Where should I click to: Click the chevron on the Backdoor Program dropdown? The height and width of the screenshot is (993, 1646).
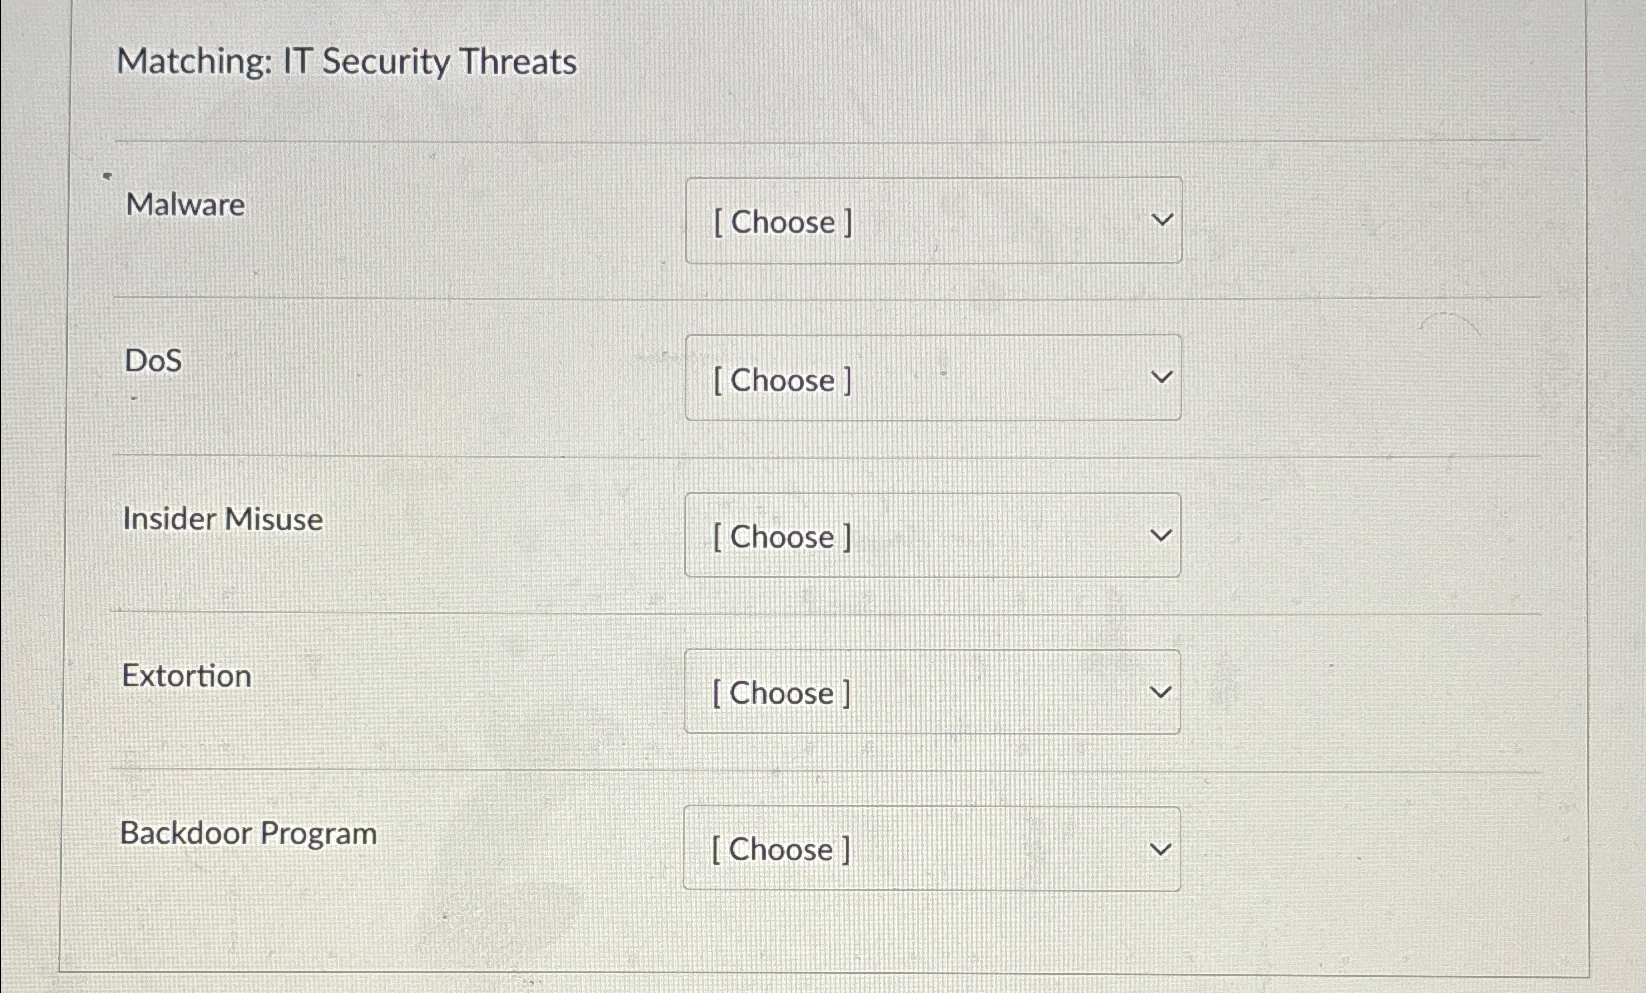click(1159, 848)
